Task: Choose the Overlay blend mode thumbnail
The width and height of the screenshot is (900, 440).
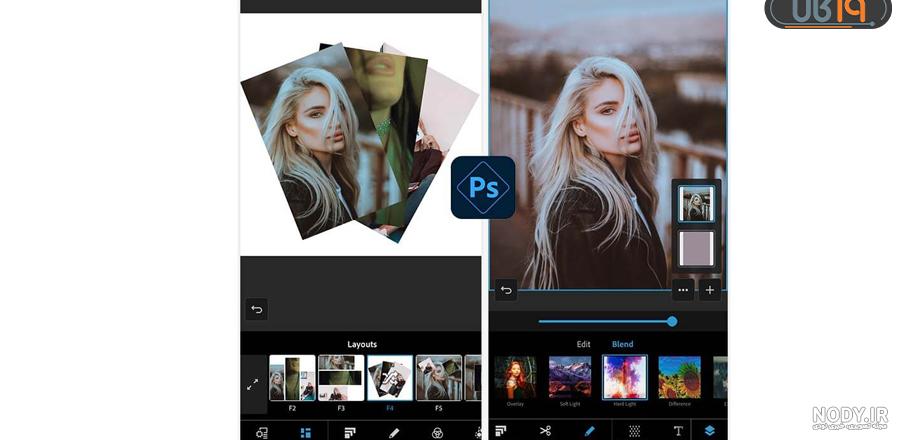Action: pyautogui.click(x=515, y=377)
